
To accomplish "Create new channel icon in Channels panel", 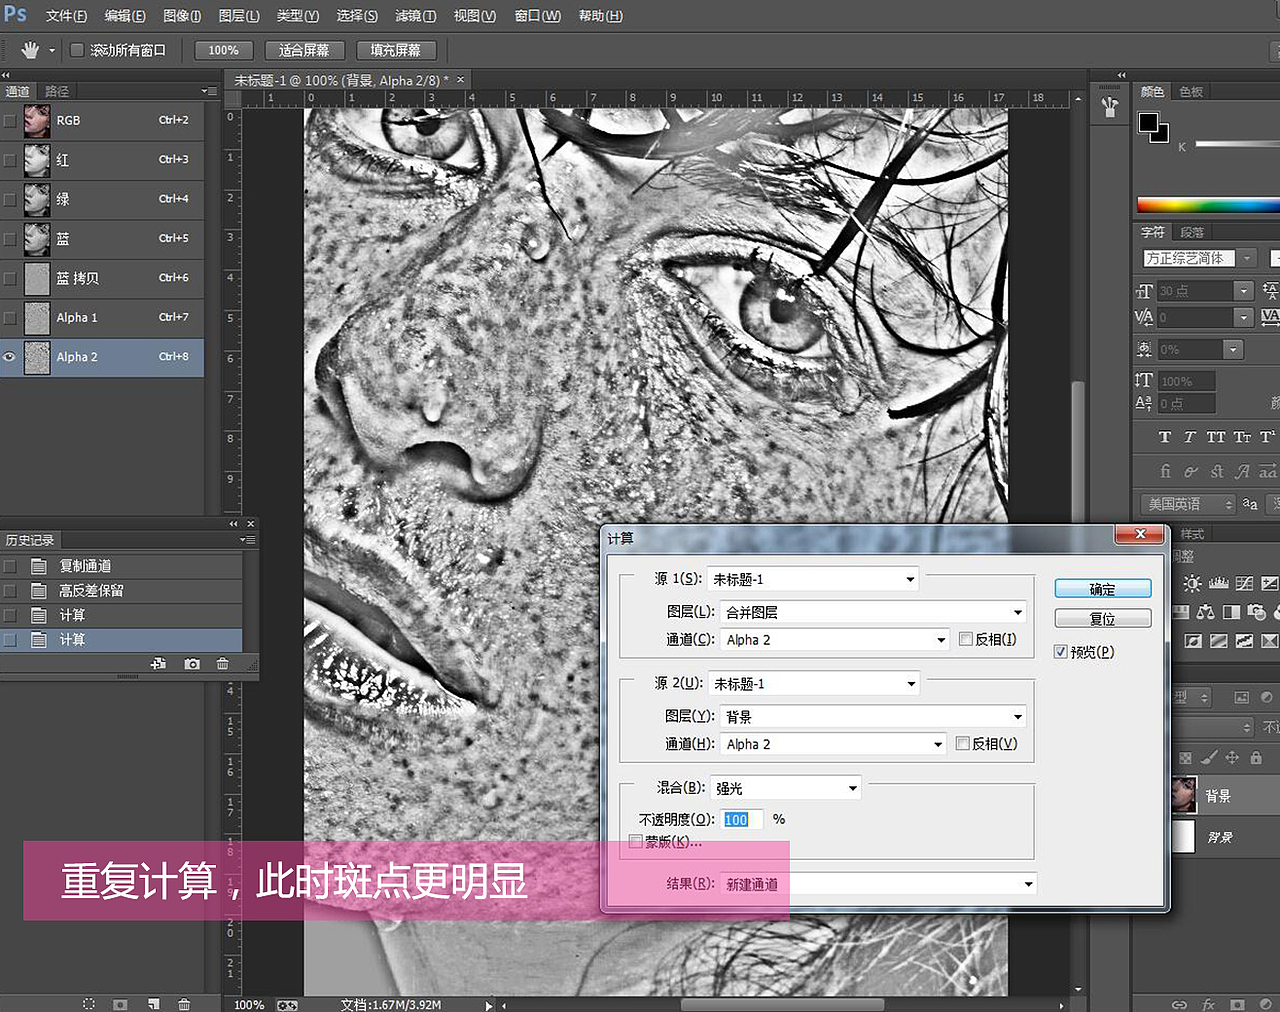I will 153,1004.
